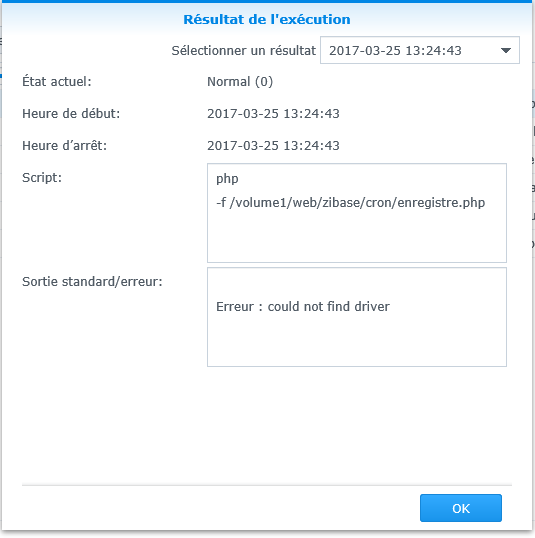
Task: Click the 'Script:' label
Action: [42, 177]
